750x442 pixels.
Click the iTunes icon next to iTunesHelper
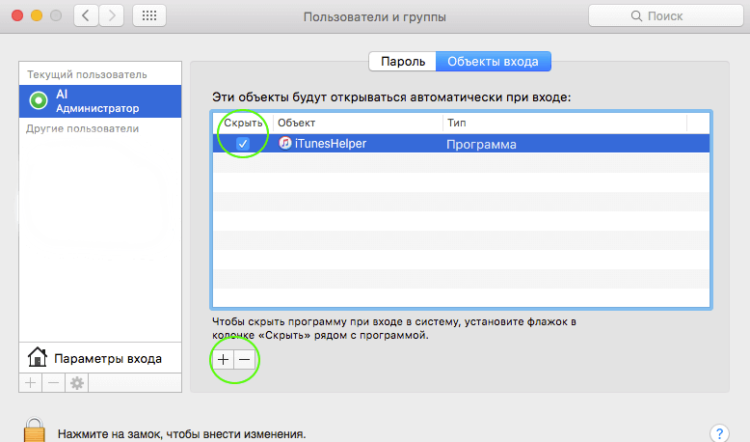point(285,143)
